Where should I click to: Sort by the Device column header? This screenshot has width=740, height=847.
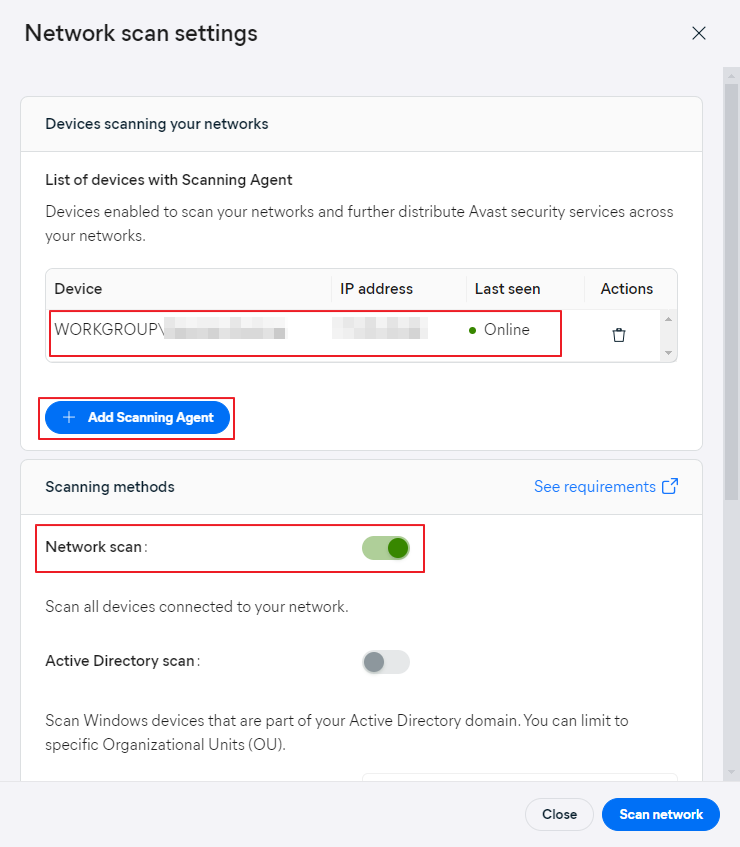click(x=79, y=289)
